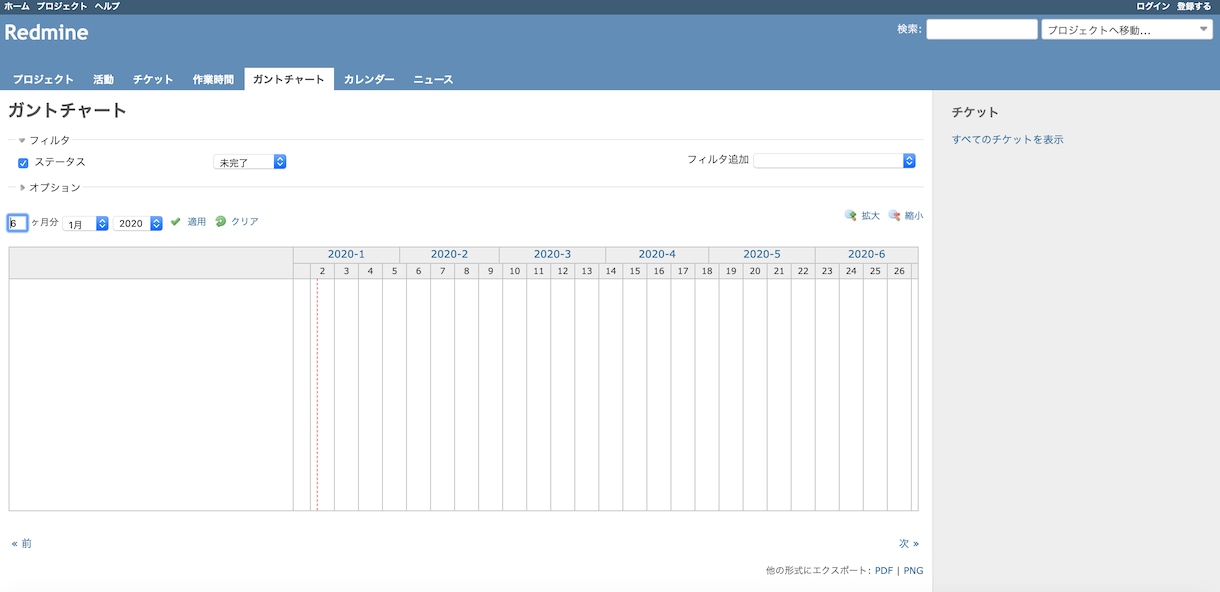Click week number 10 header cell

[x=514, y=271]
